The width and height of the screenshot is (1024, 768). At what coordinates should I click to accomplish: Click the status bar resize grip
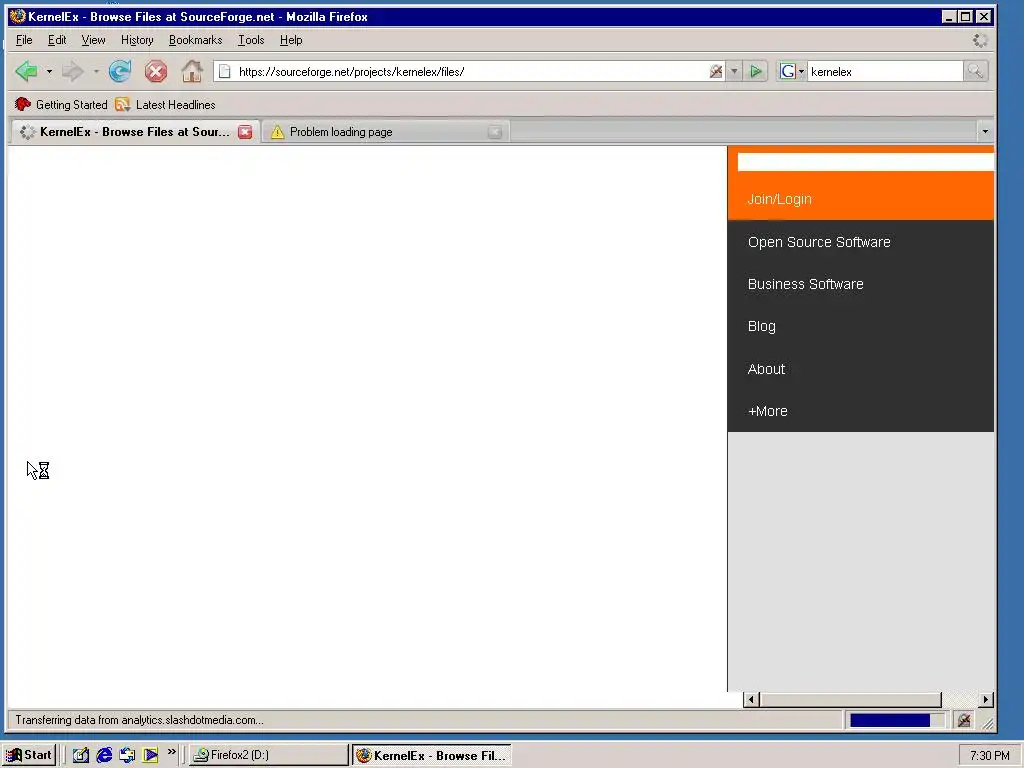click(x=987, y=722)
